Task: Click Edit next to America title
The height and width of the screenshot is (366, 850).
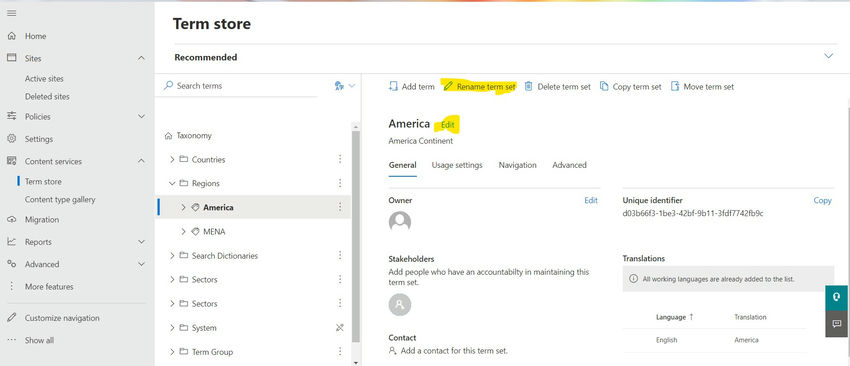Action: pos(448,125)
